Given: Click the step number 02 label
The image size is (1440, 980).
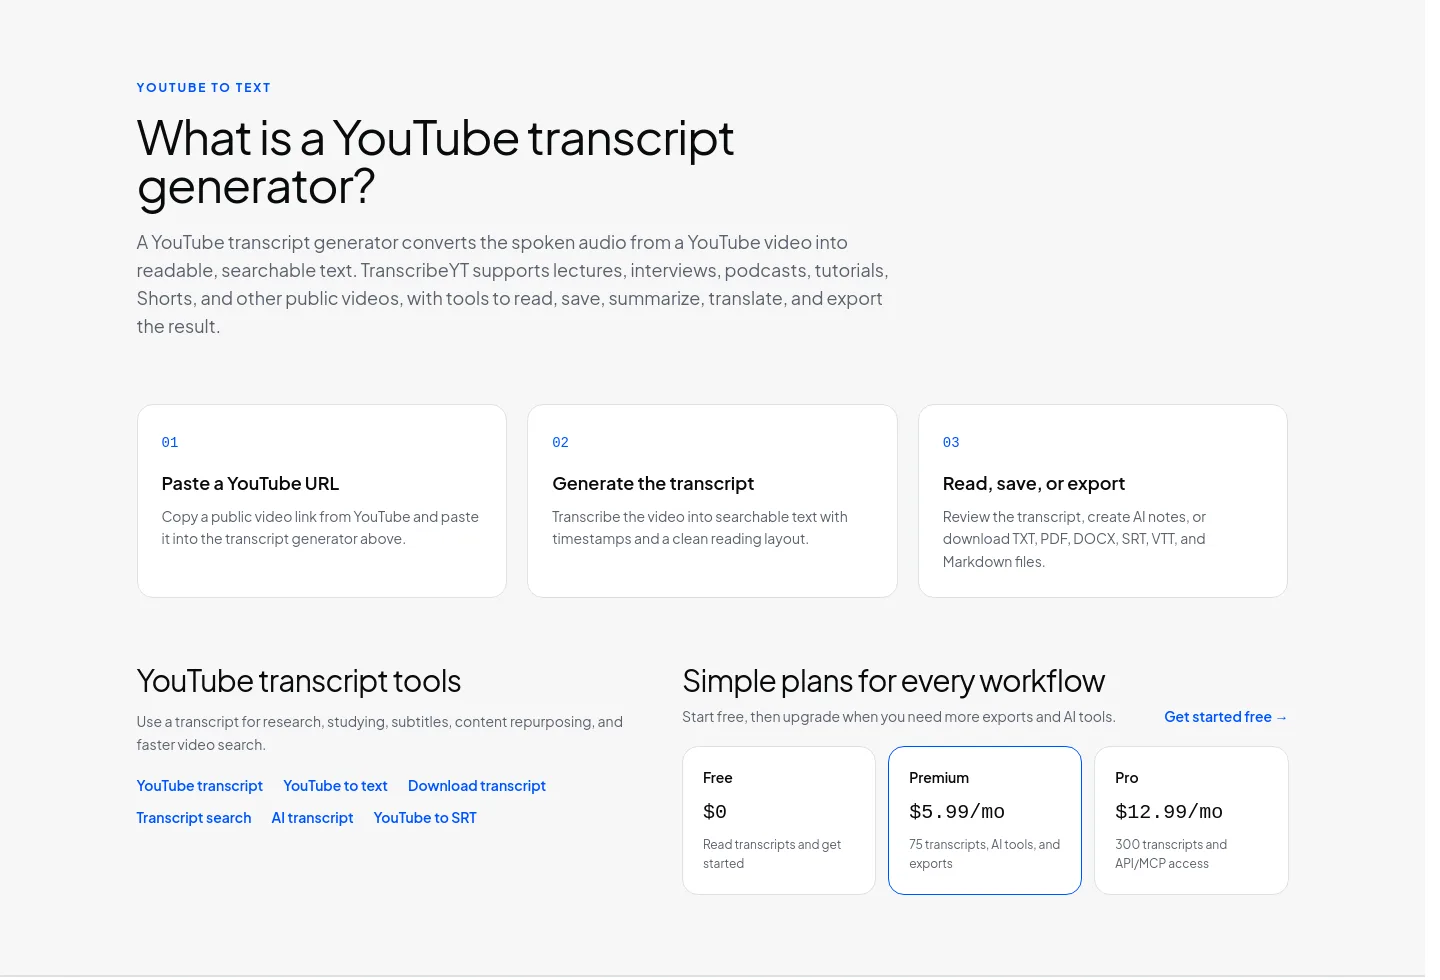Looking at the screenshot, I should coord(560,442).
